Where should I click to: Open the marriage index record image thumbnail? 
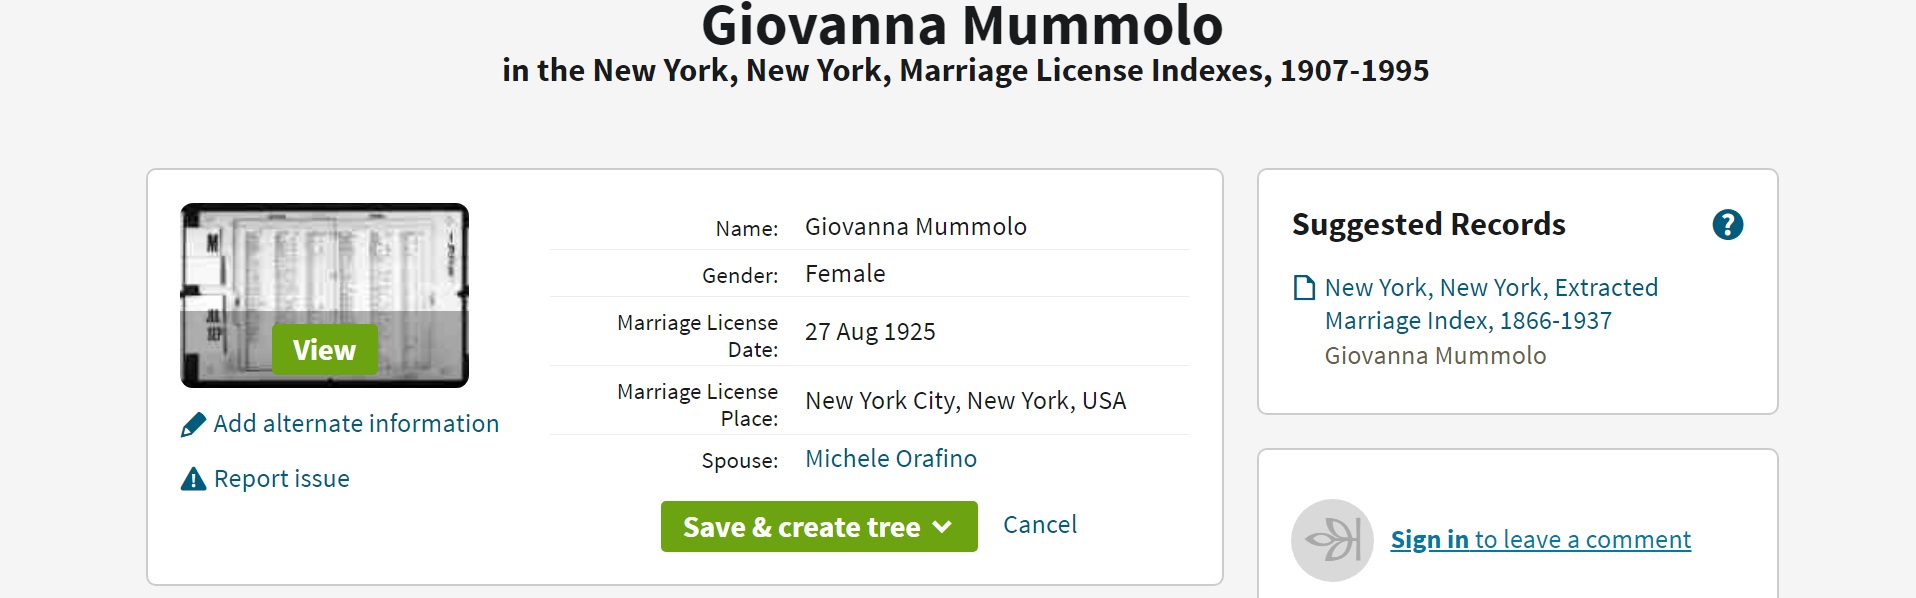[x=324, y=295]
